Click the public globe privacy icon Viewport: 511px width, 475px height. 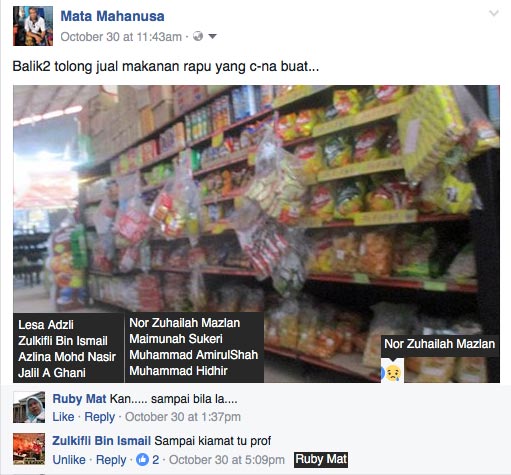pos(198,36)
